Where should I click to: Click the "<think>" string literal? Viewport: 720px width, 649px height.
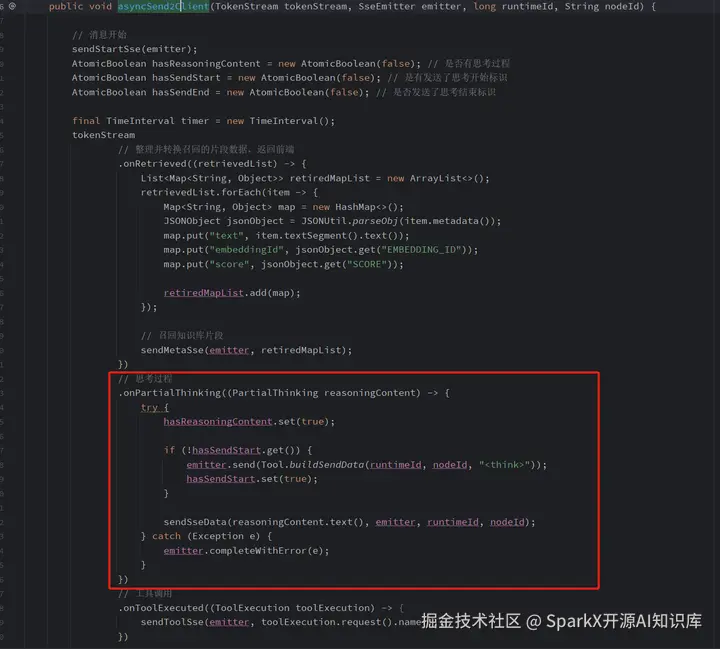click(x=504, y=465)
